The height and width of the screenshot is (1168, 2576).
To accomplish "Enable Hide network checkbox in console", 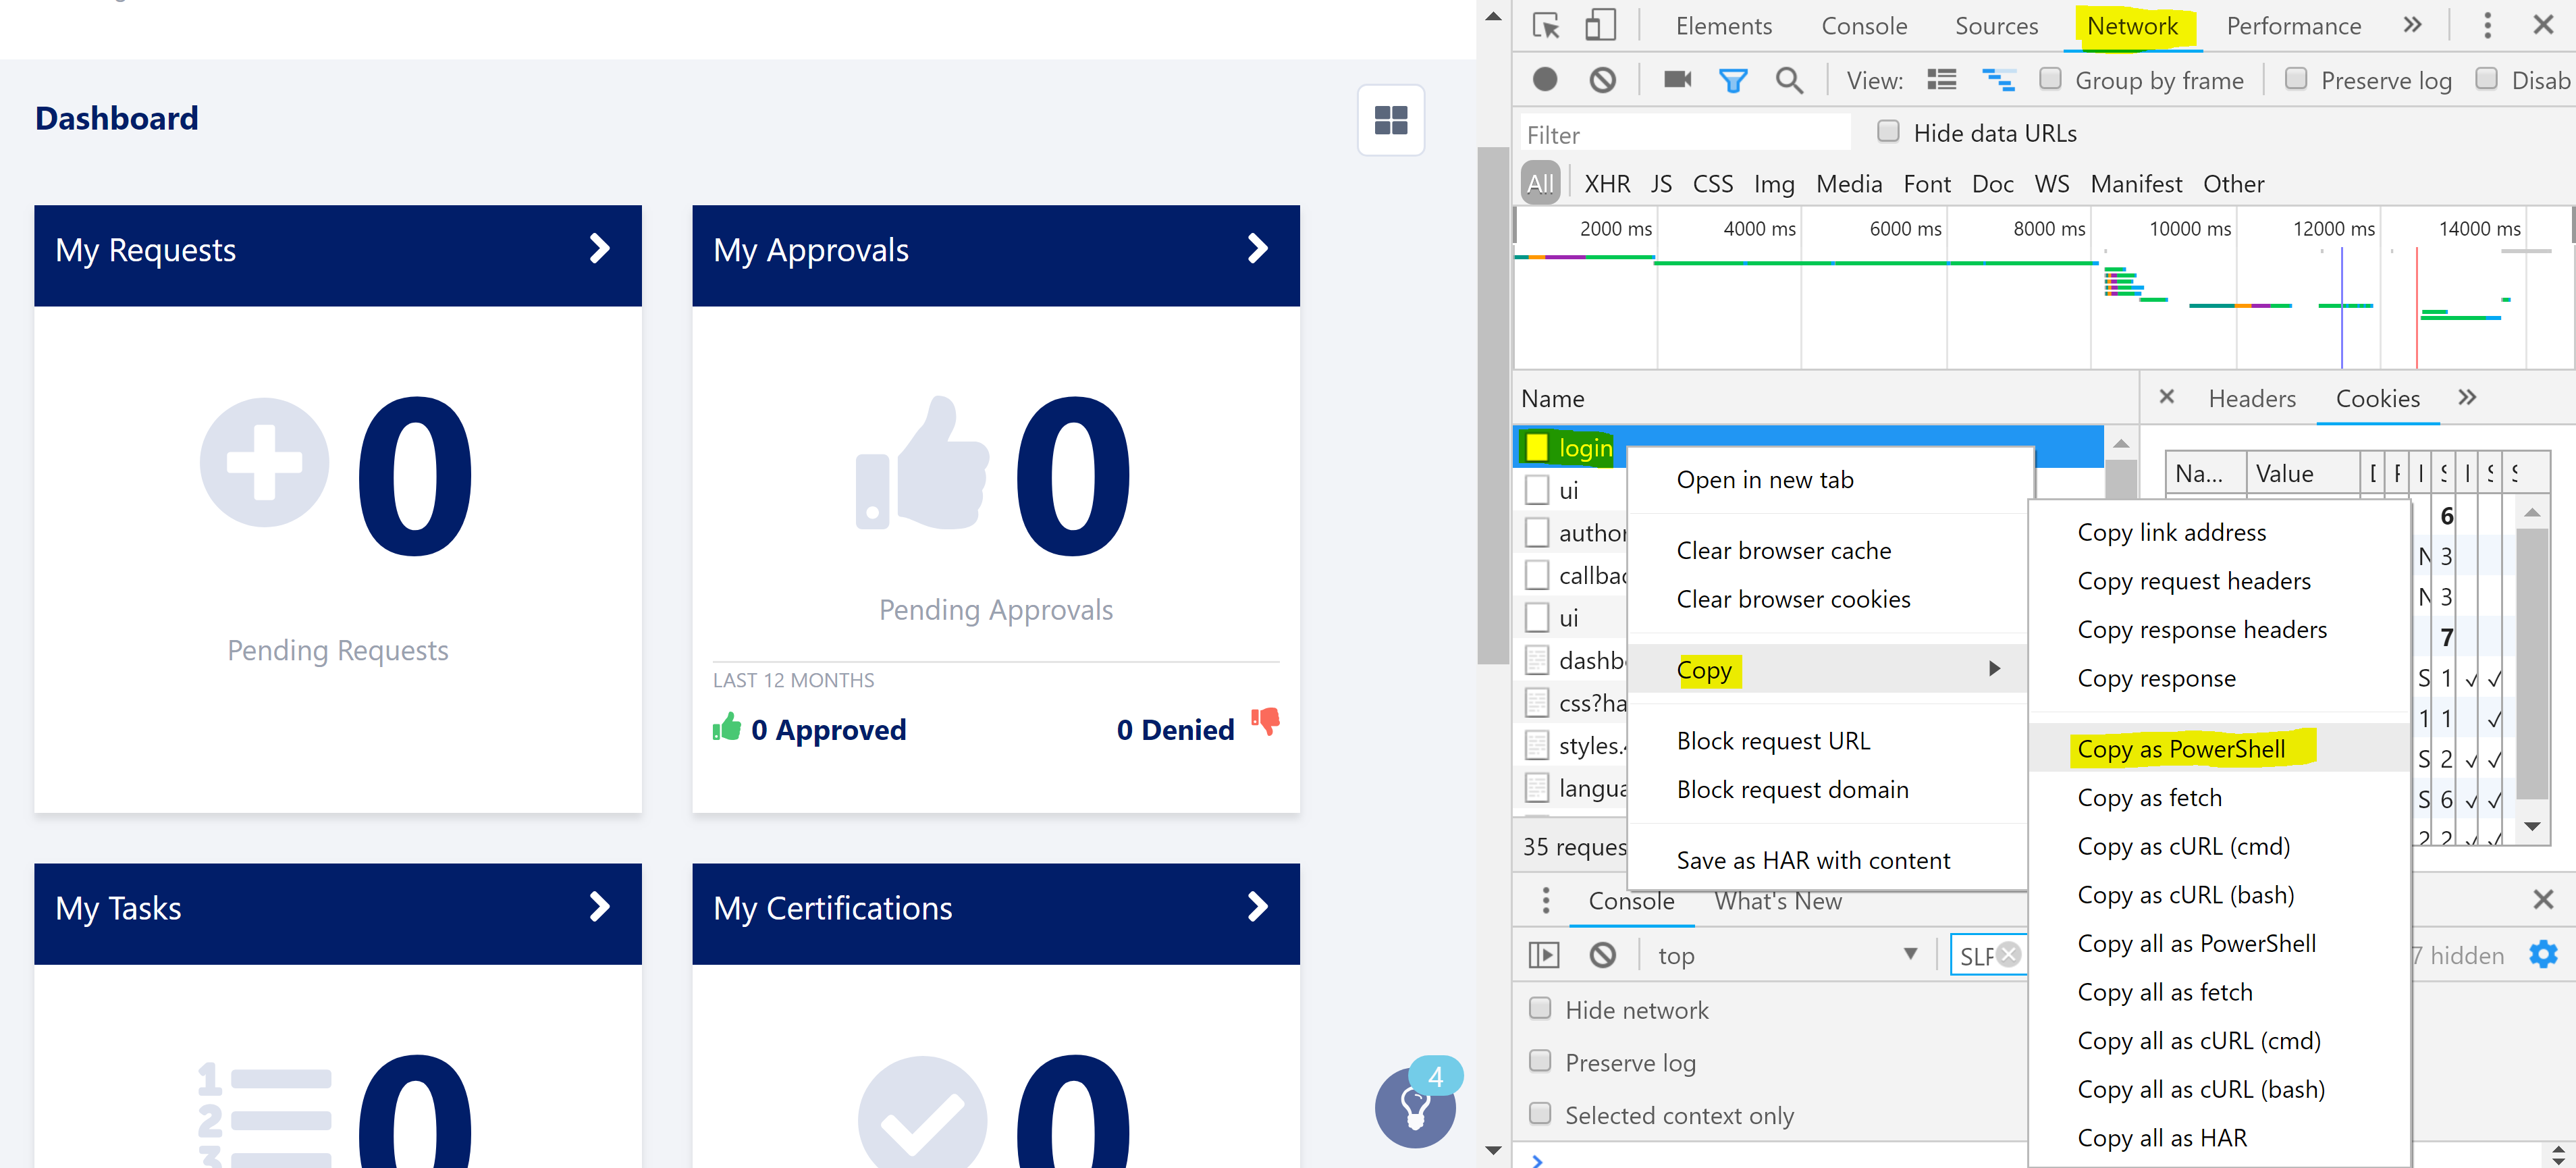I will 1540,1008.
